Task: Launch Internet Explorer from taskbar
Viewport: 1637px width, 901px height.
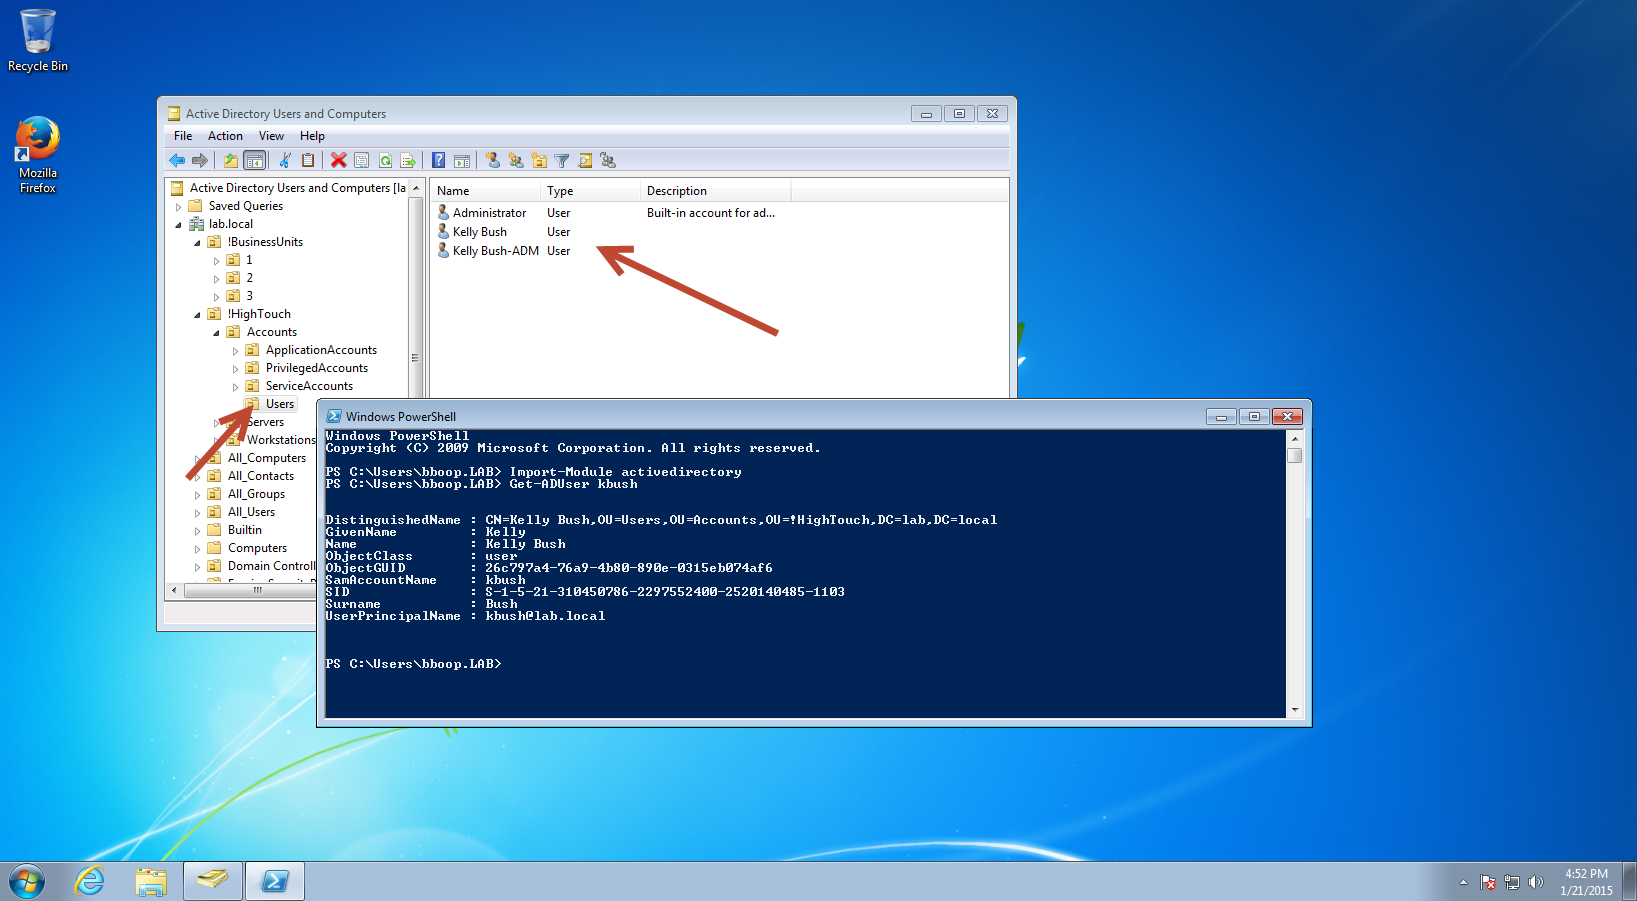Action: [x=90, y=881]
